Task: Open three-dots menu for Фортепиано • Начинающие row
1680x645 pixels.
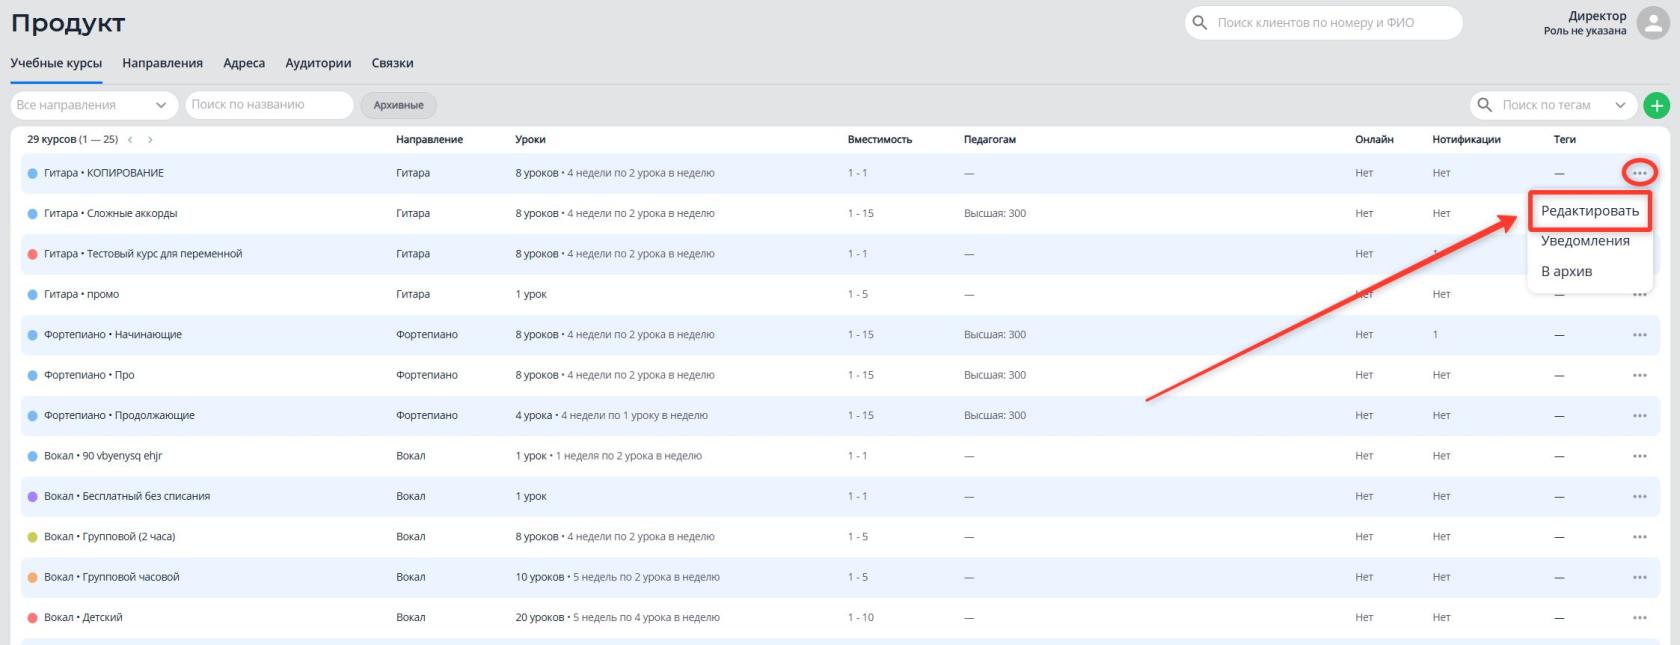Action: click(x=1639, y=335)
